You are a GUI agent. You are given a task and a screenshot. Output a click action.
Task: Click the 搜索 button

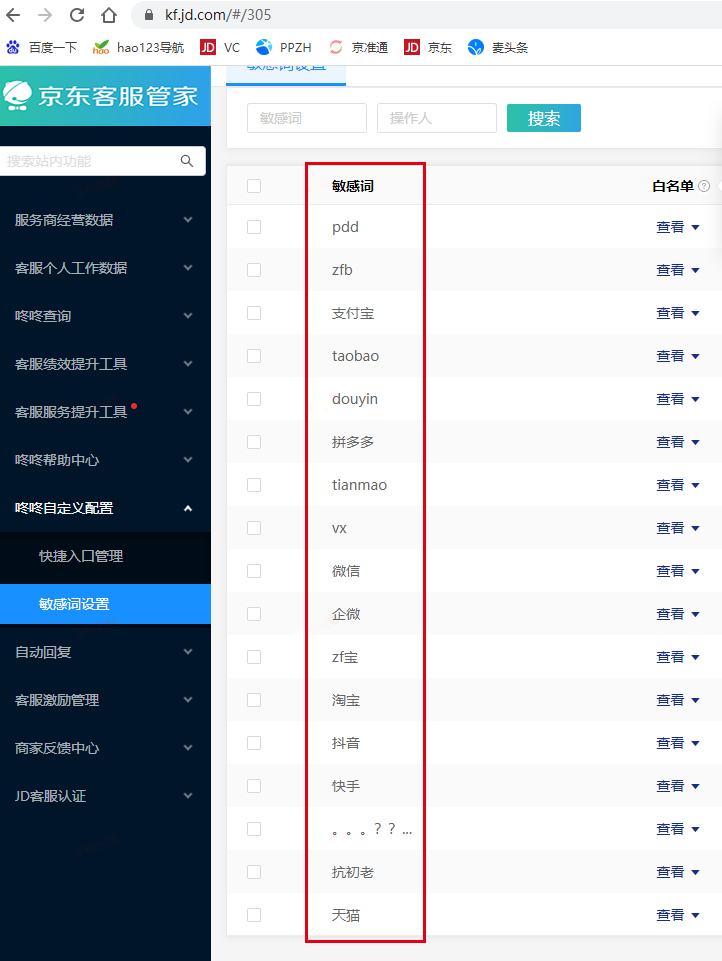pos(544,118)
